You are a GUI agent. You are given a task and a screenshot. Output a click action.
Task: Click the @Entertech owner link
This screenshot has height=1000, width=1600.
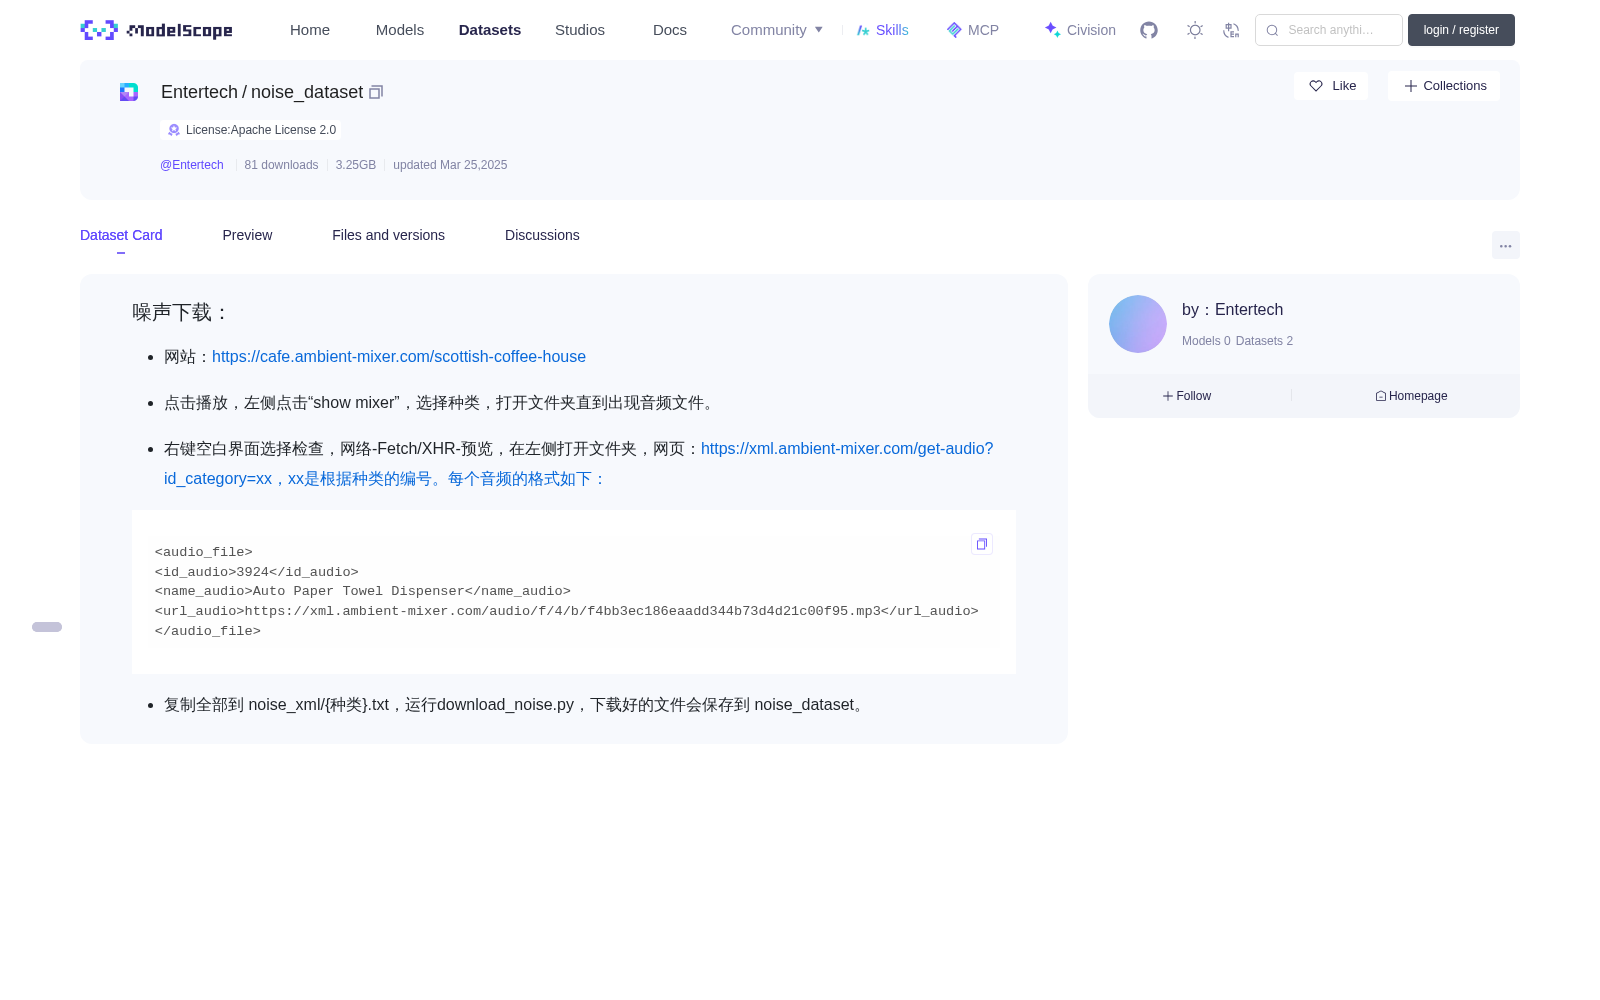[x=192, y=165]
